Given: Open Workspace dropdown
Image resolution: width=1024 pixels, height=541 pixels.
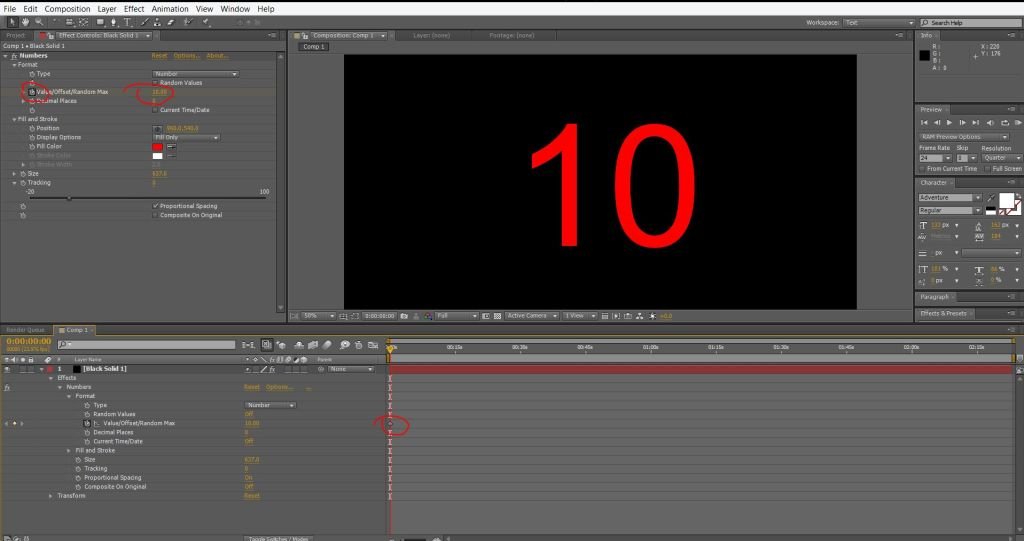Looking at the screenshot, I should tap(879, 23).
